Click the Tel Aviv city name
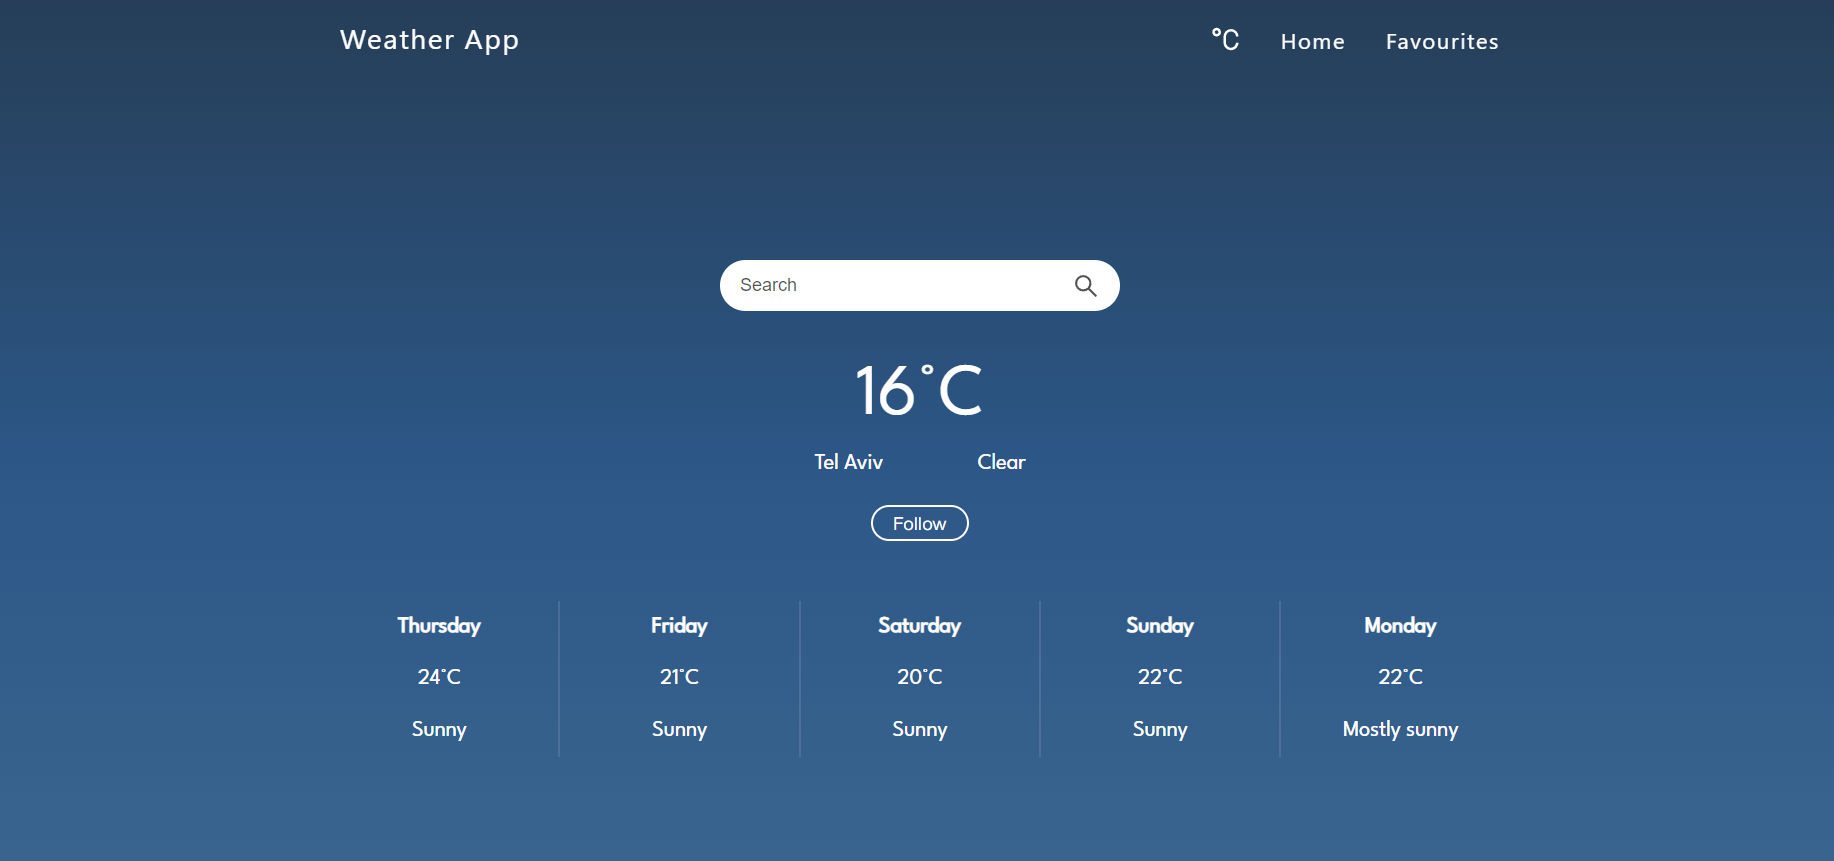Viewport: 1834px width, 861px height. (848, 462)
